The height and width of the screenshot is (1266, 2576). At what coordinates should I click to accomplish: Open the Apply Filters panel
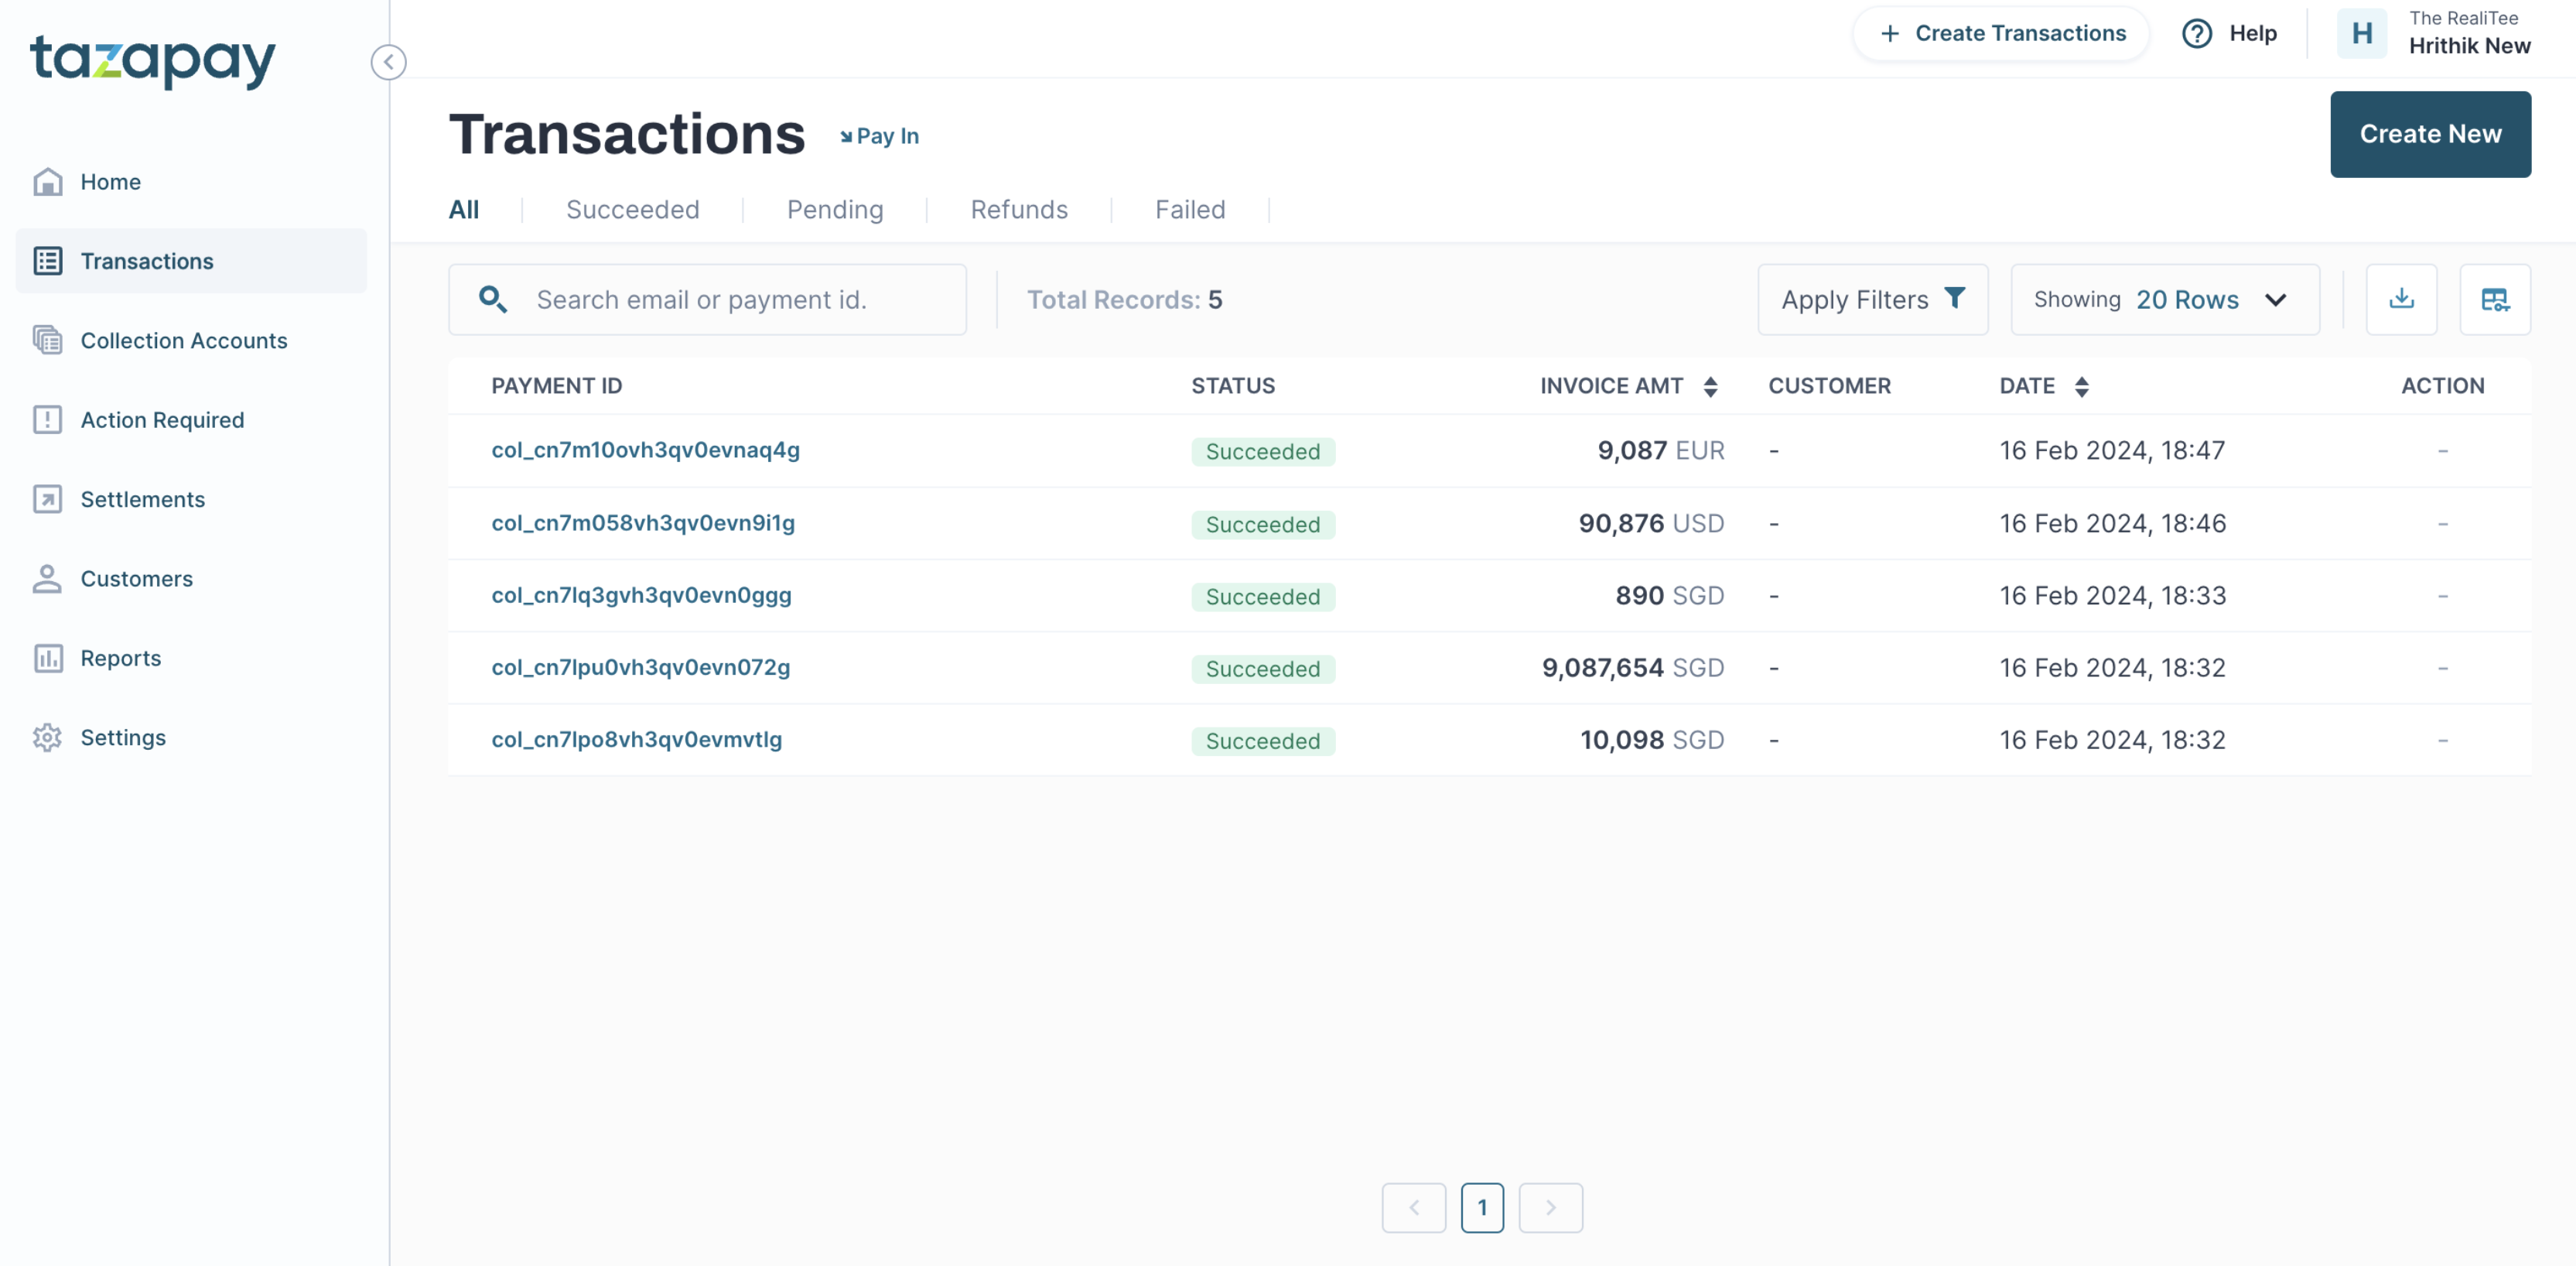tap(1872, 299)
